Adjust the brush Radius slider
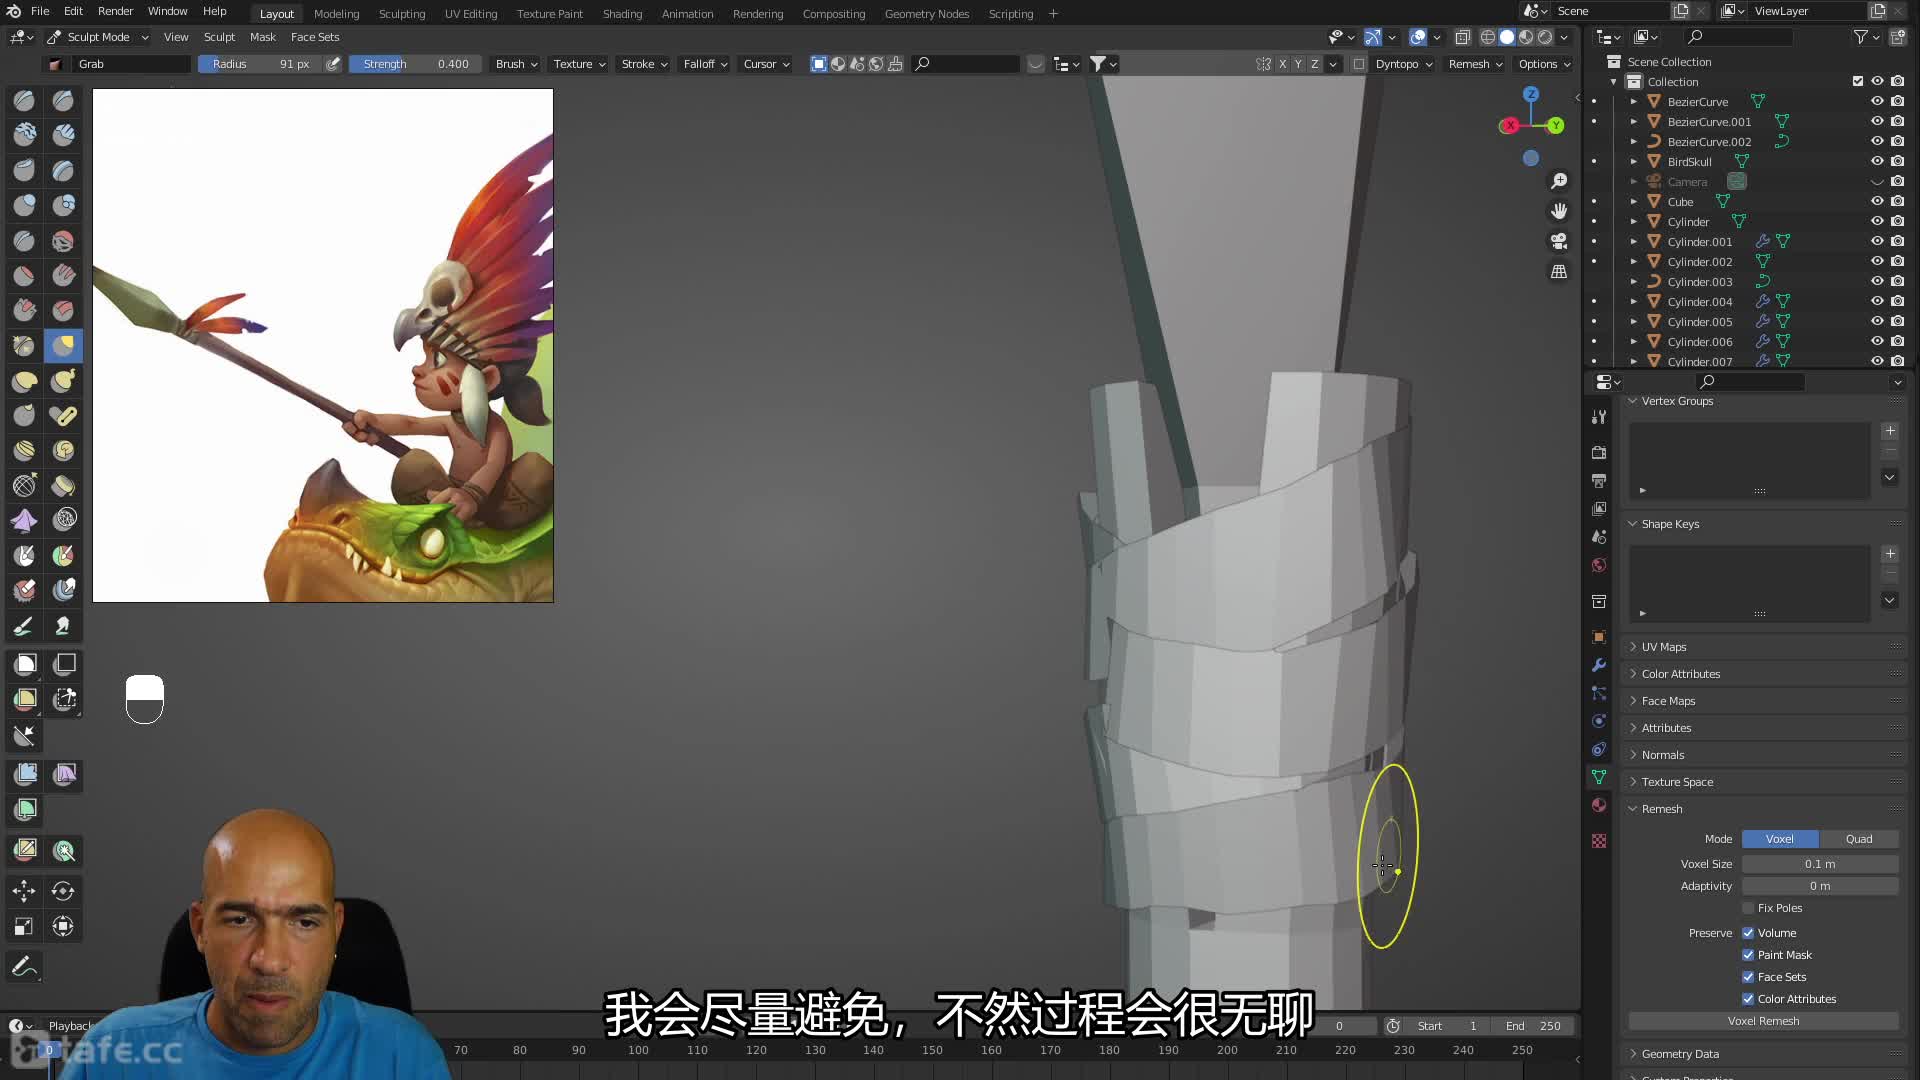This screenshot has height=1080, width=1920. pyautogui.click(x=260, y=64)
